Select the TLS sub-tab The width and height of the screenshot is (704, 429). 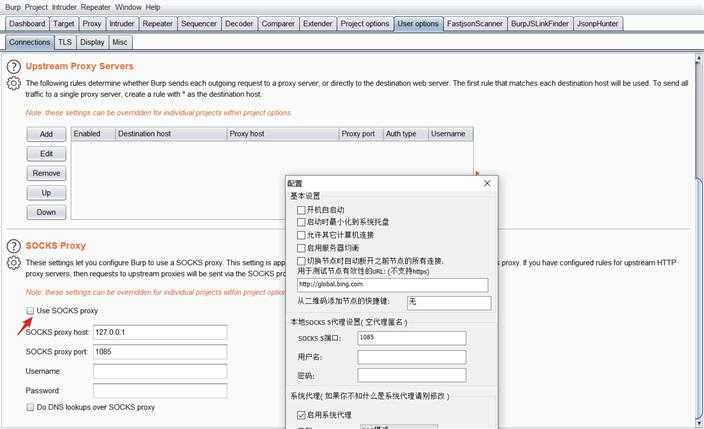click(65, 42)
